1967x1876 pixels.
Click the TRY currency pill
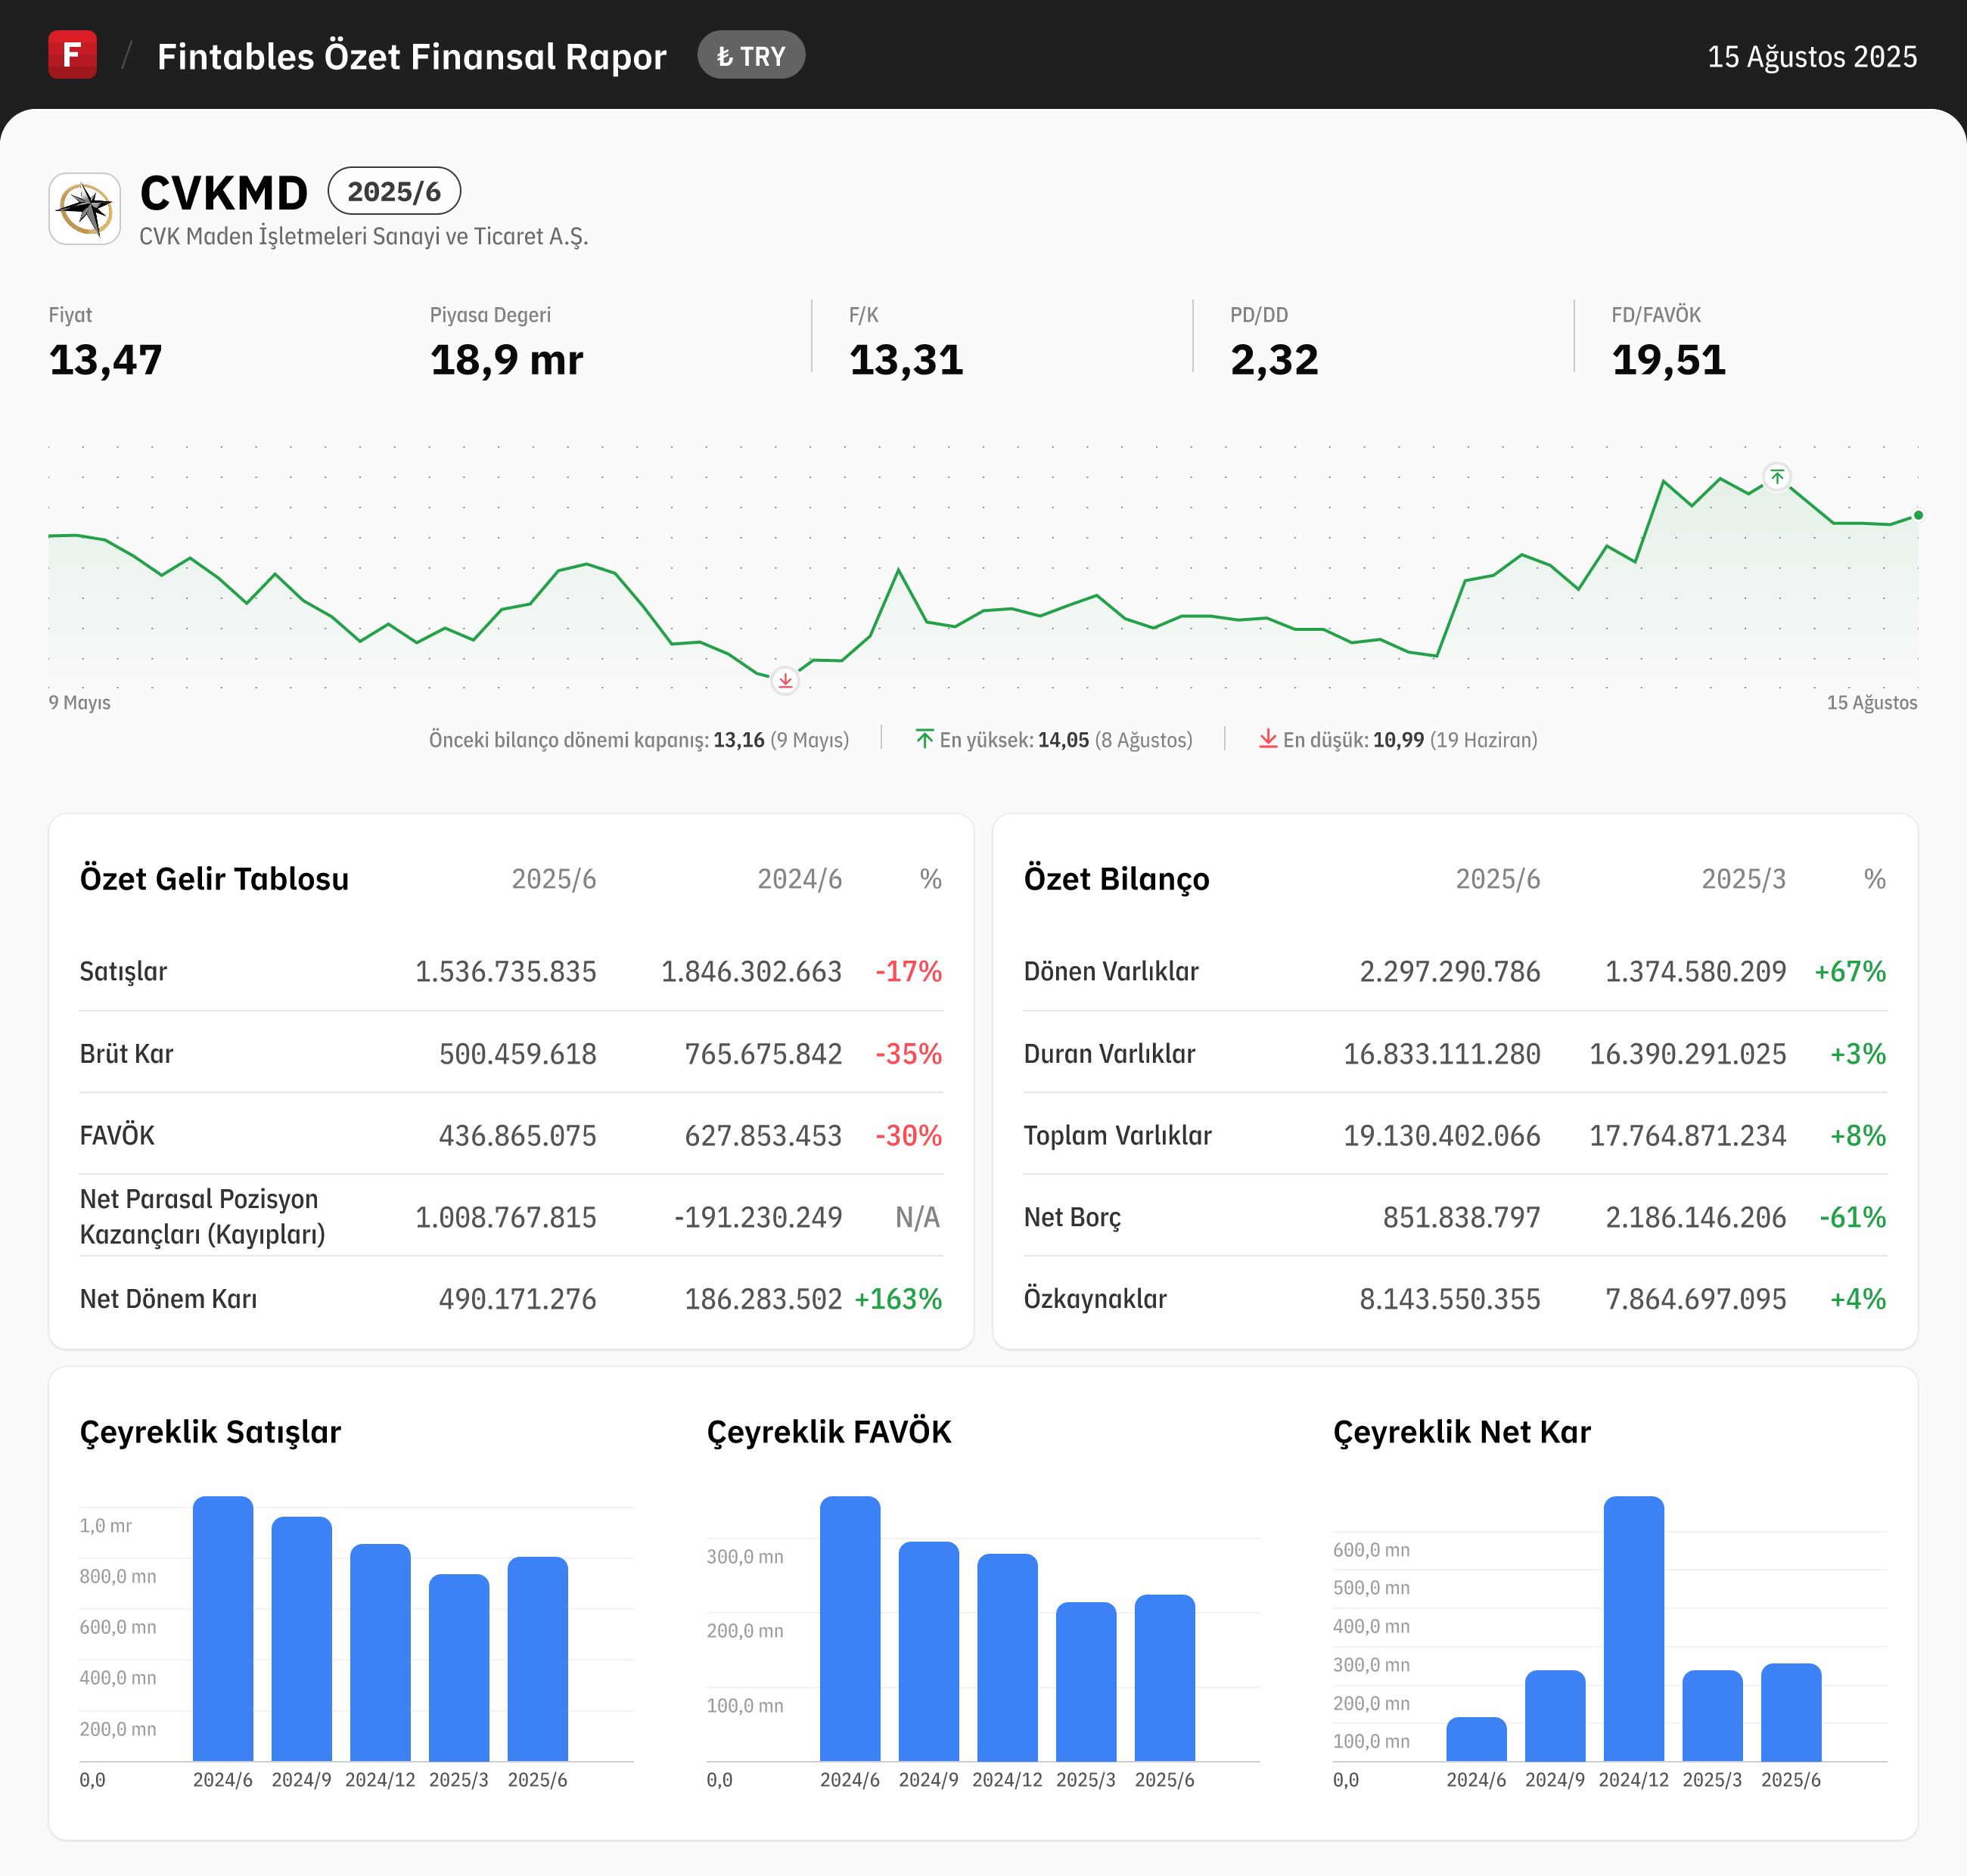pyautogui.click(x=751, y=56)
